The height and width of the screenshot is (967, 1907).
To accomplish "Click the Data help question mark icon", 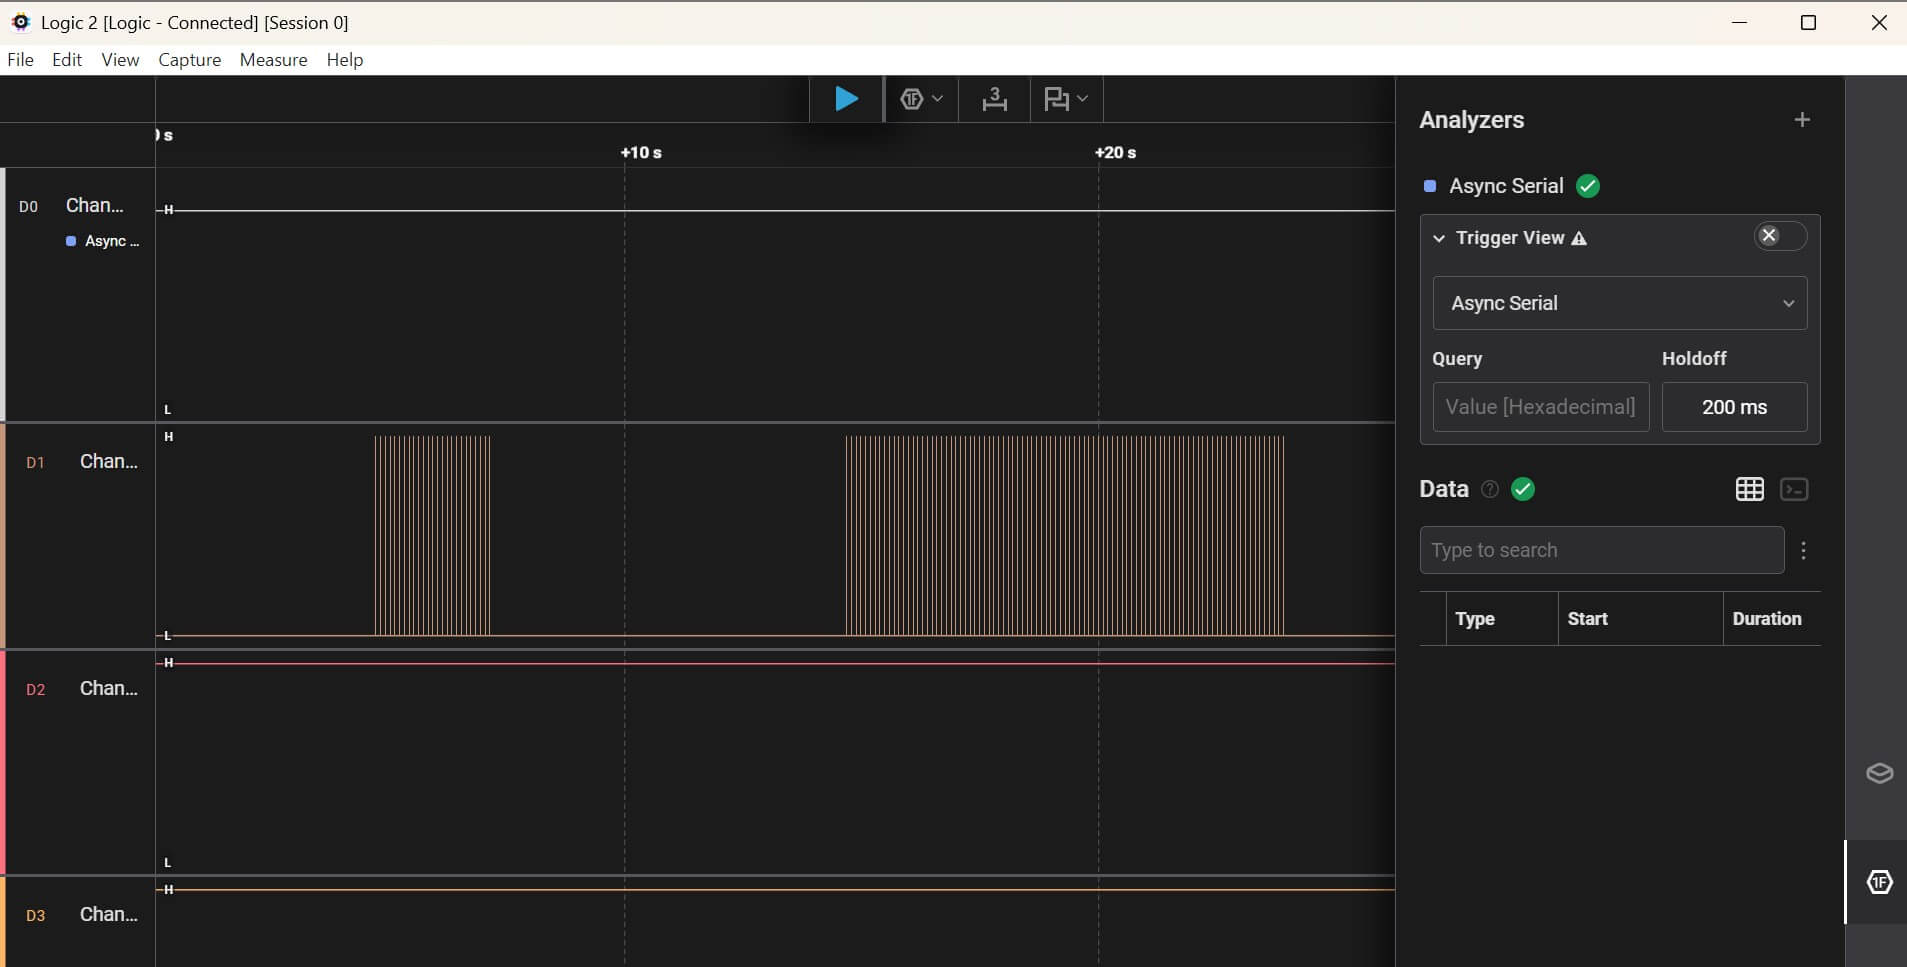I will (x=1489, y=489).
